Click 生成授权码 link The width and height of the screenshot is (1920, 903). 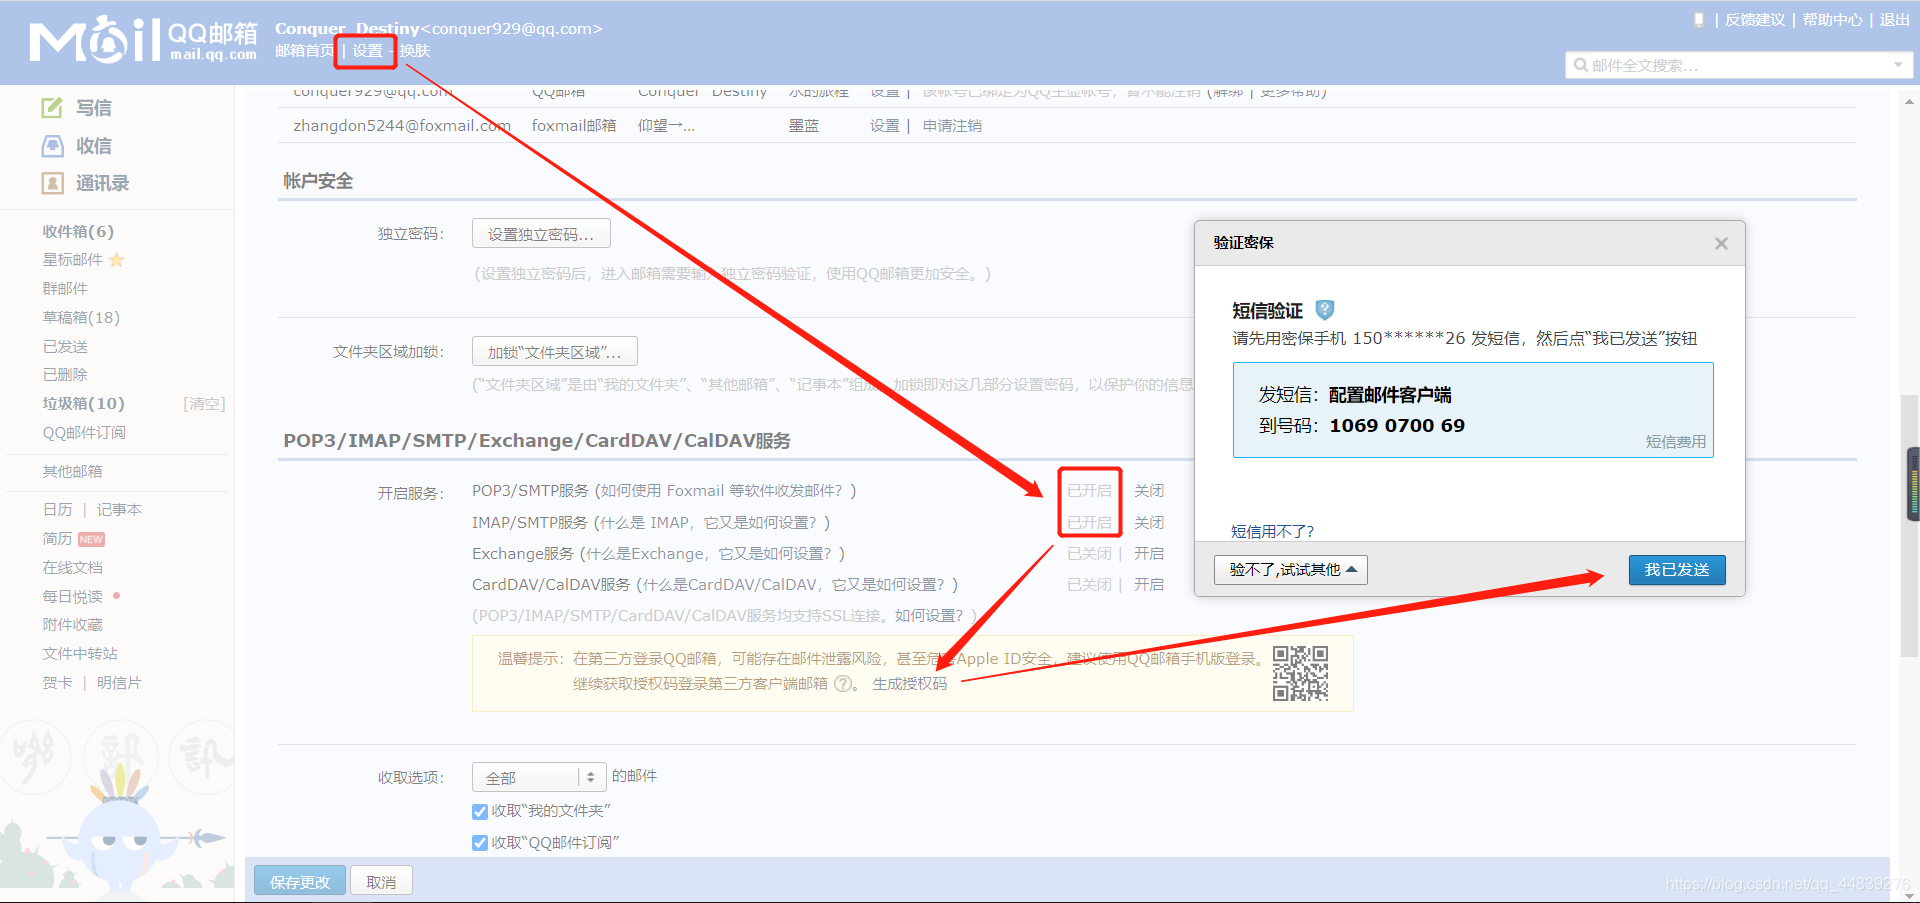pos(909,684)
